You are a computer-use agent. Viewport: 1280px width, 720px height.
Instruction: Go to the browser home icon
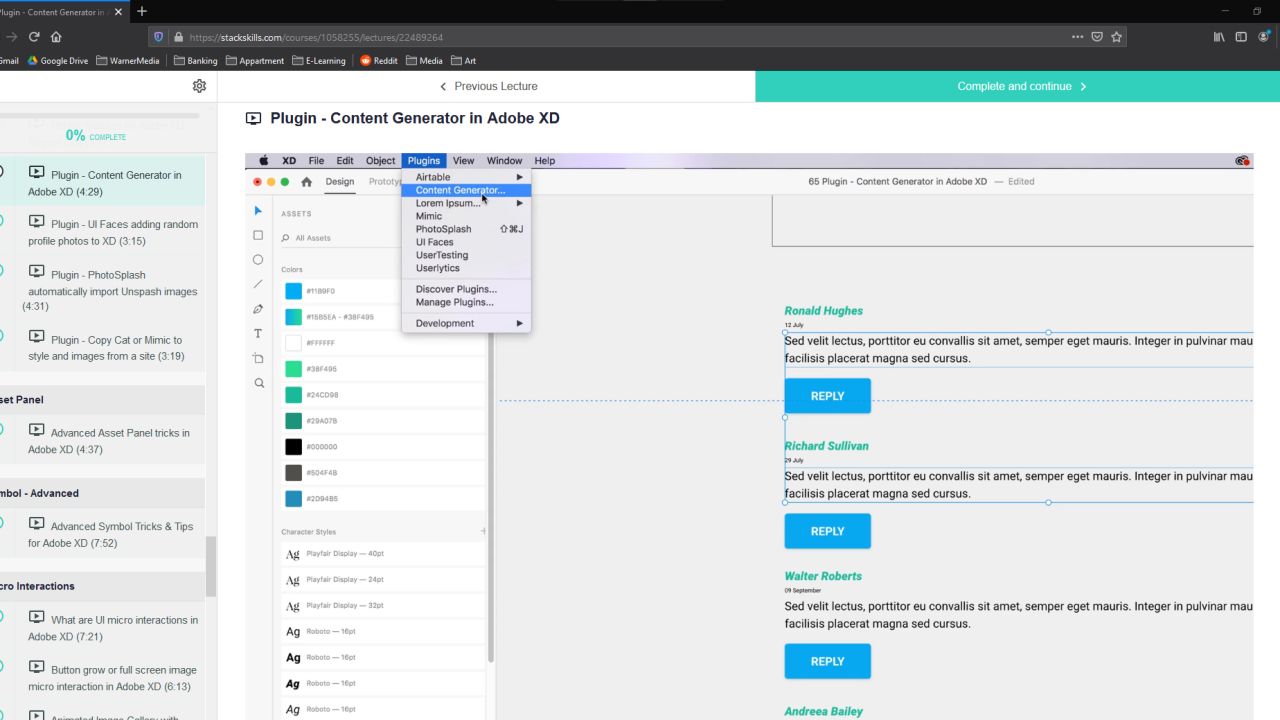pyautogui.click(x=56, y=37)
